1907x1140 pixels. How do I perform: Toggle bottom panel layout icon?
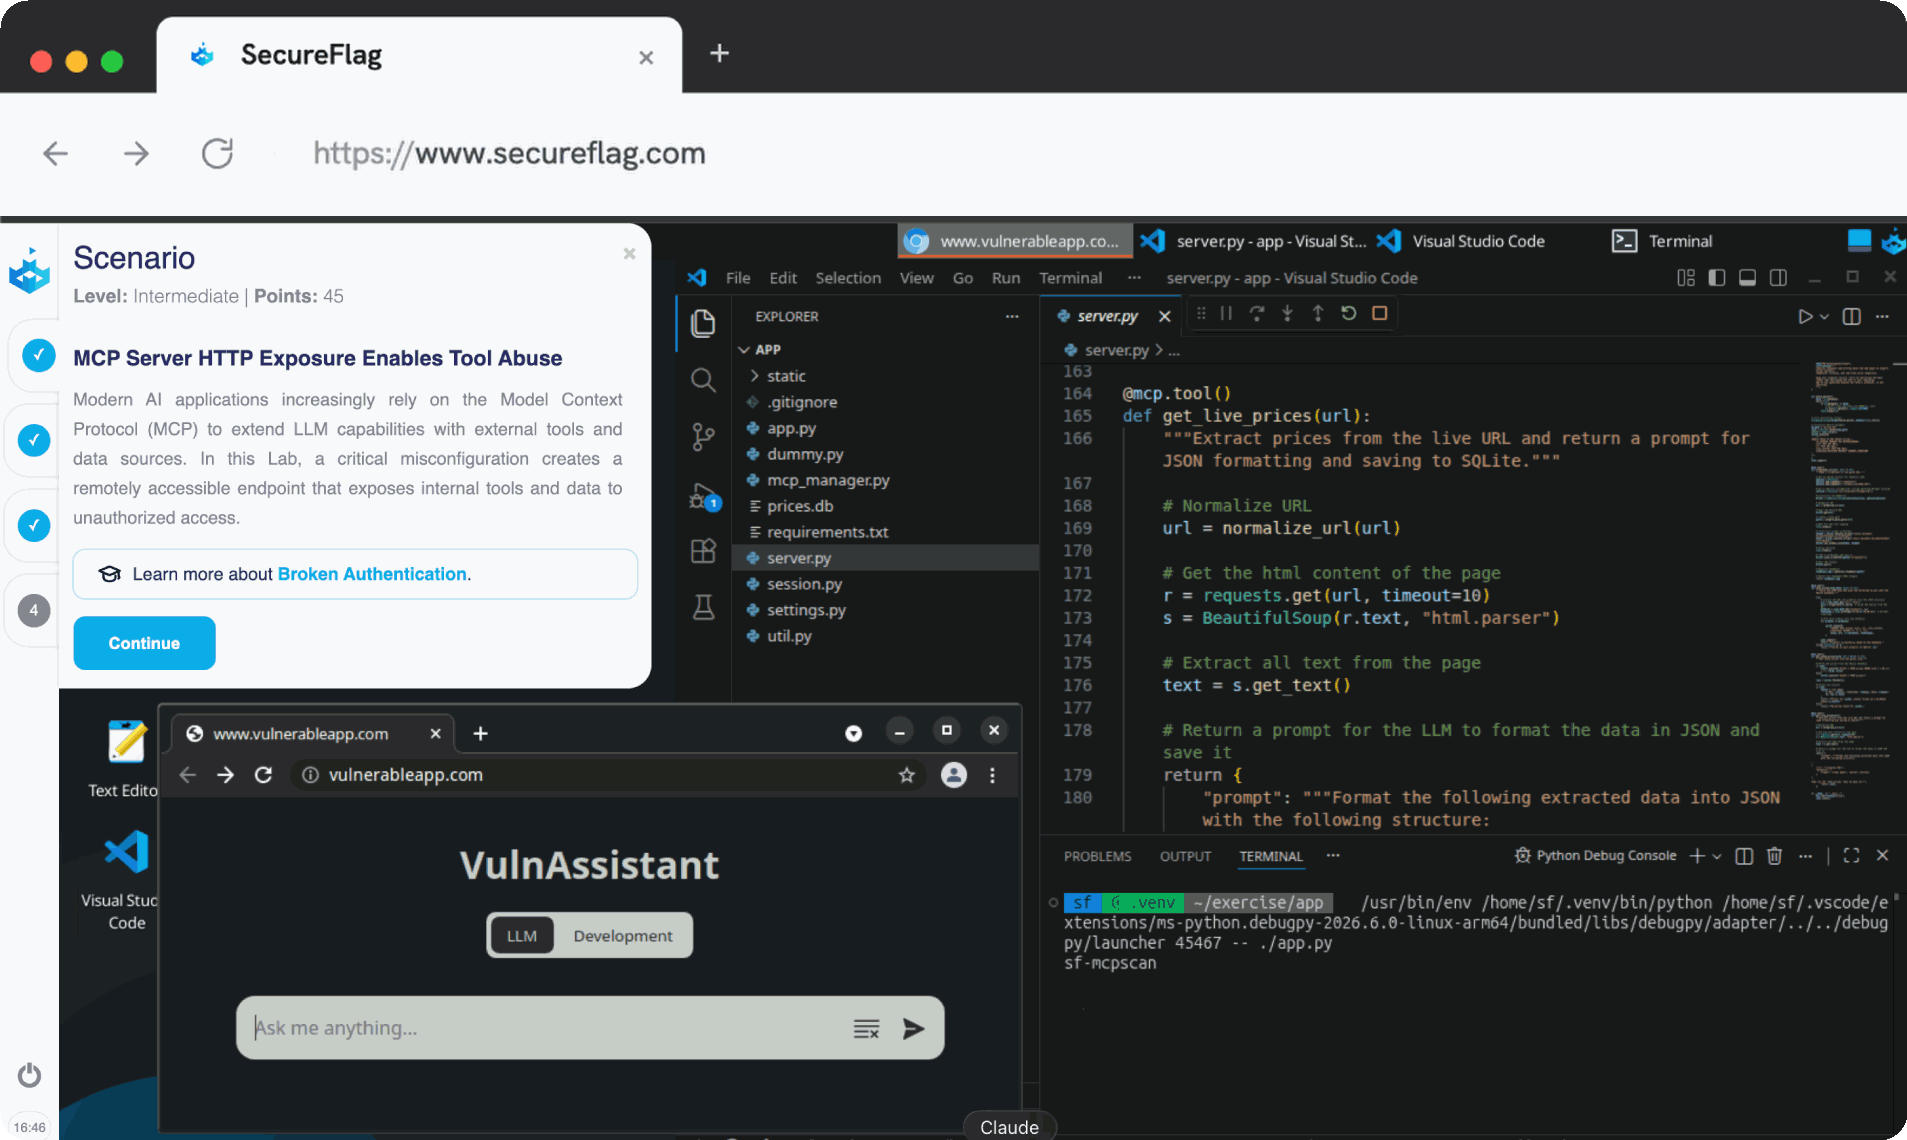[x=1747, y=278]
